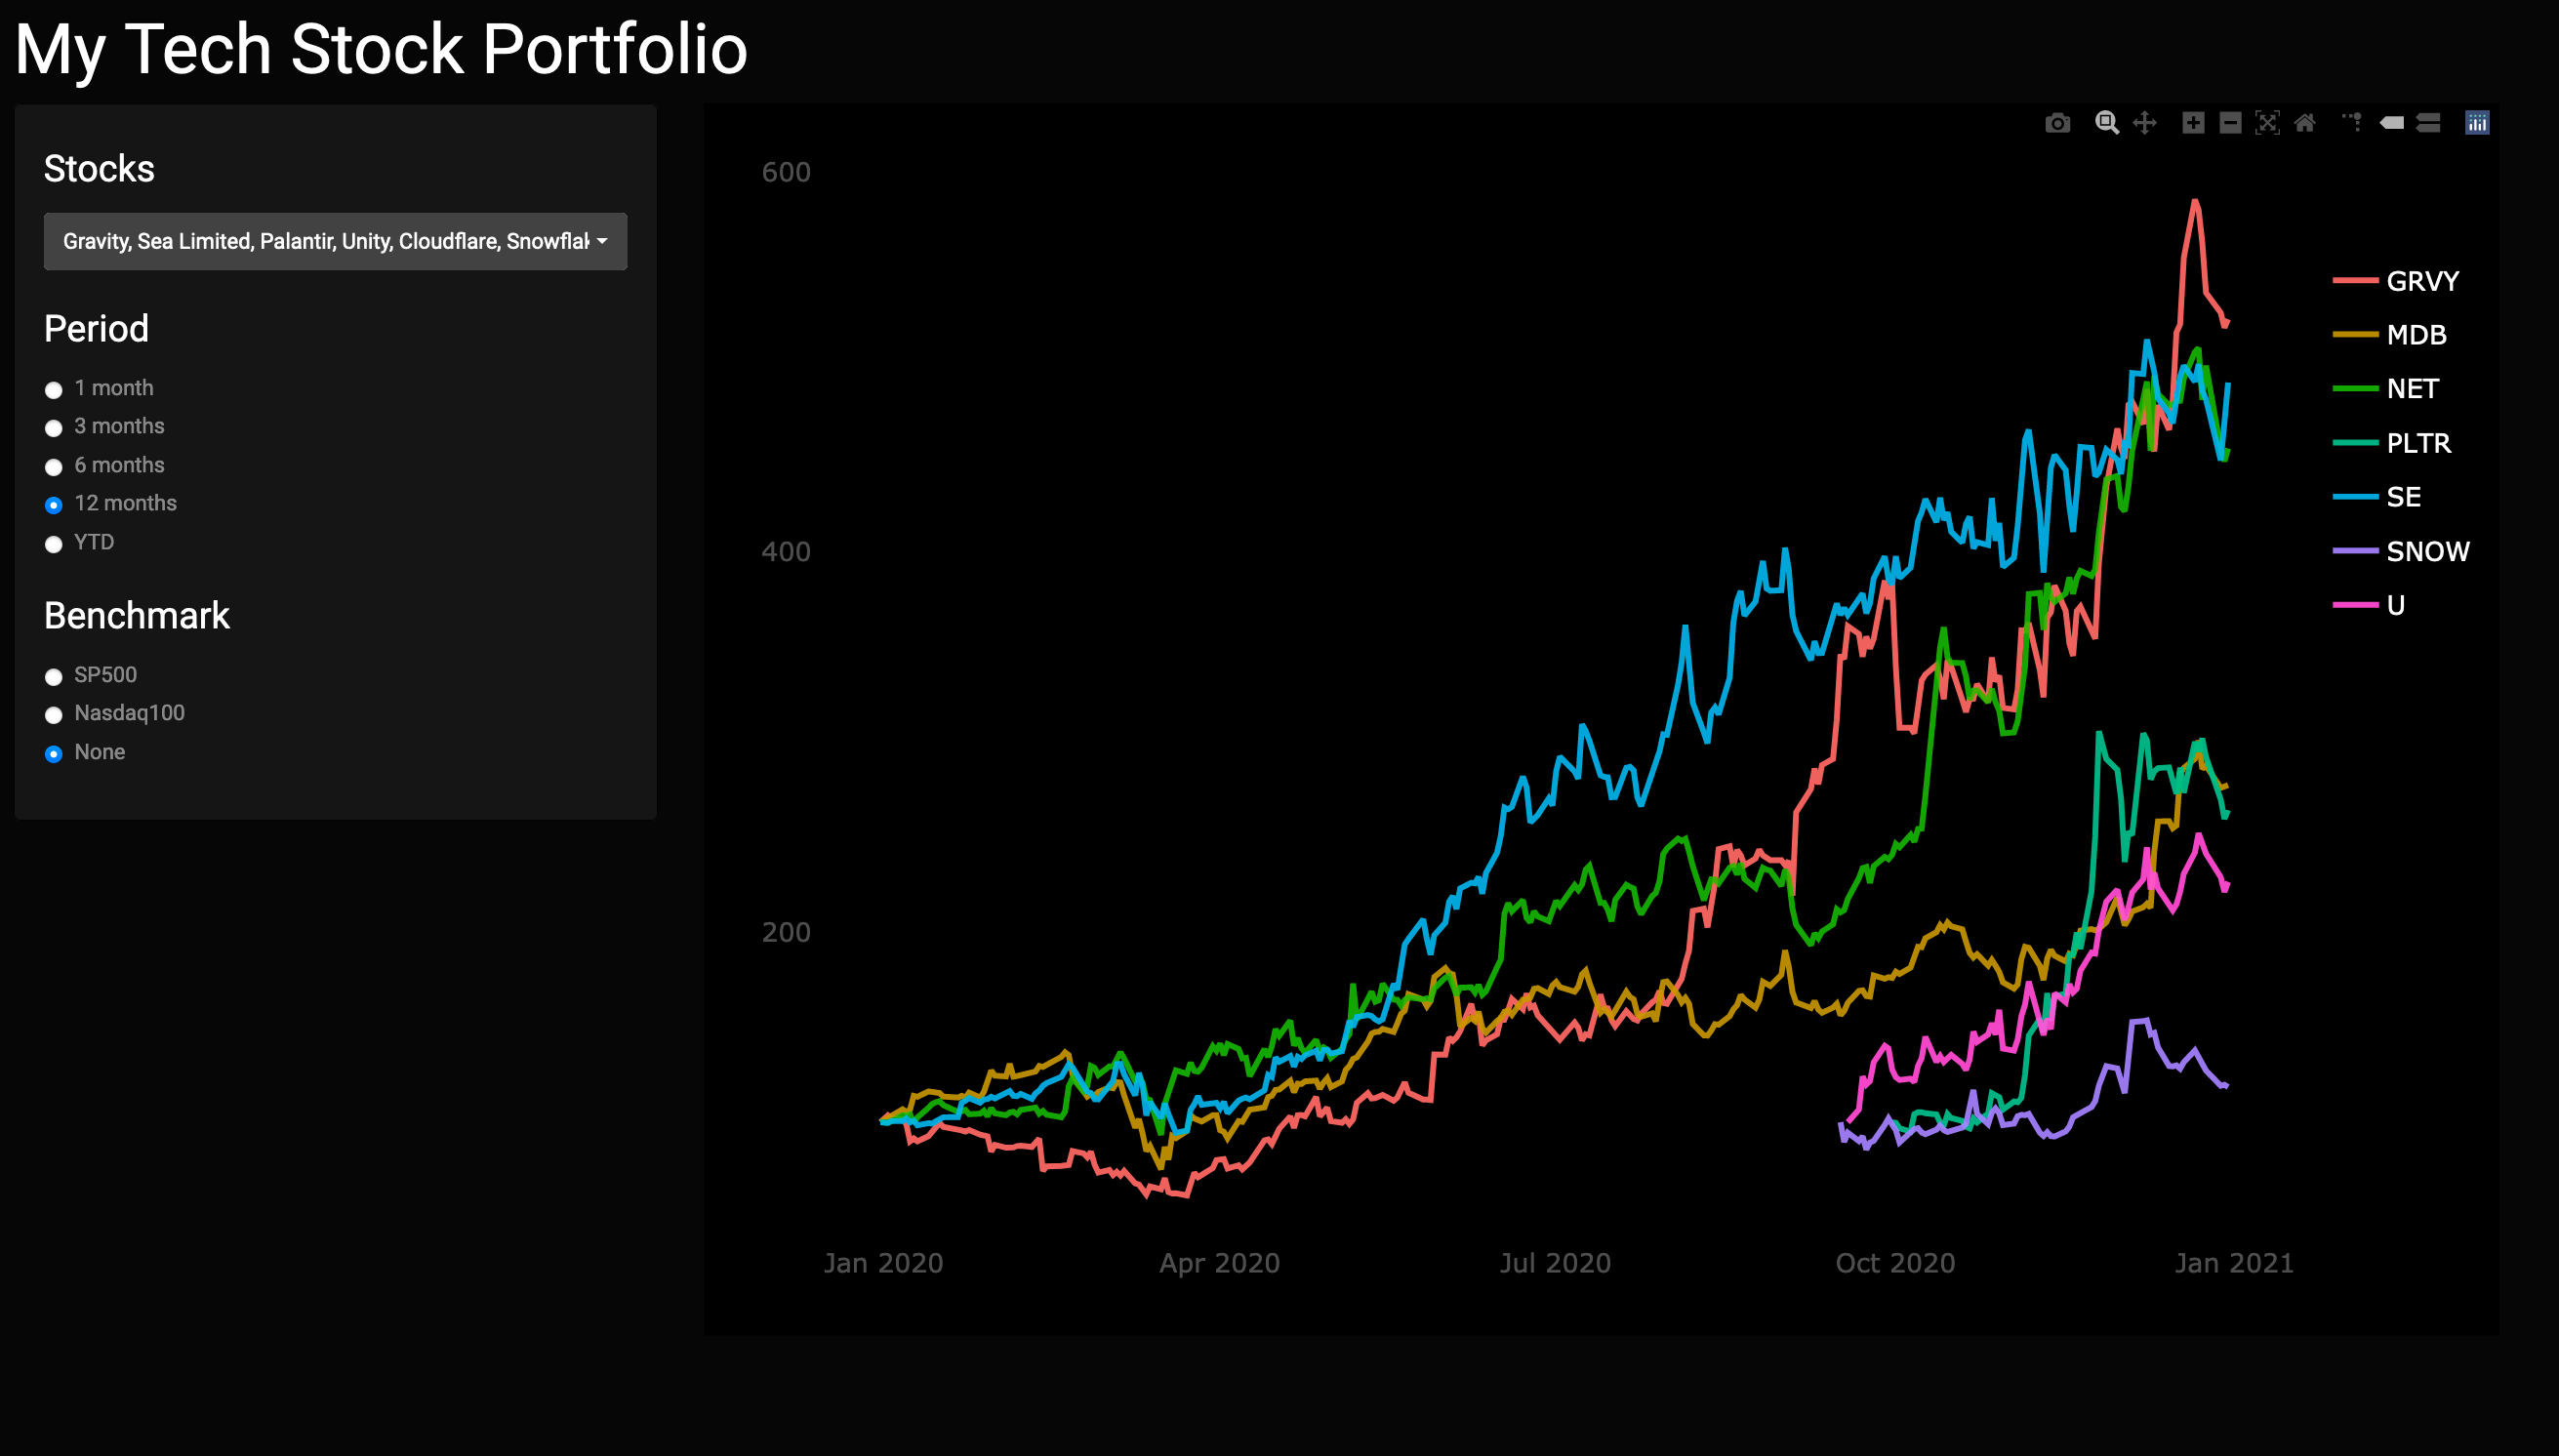Select the 1 month period

pos(54,390)
